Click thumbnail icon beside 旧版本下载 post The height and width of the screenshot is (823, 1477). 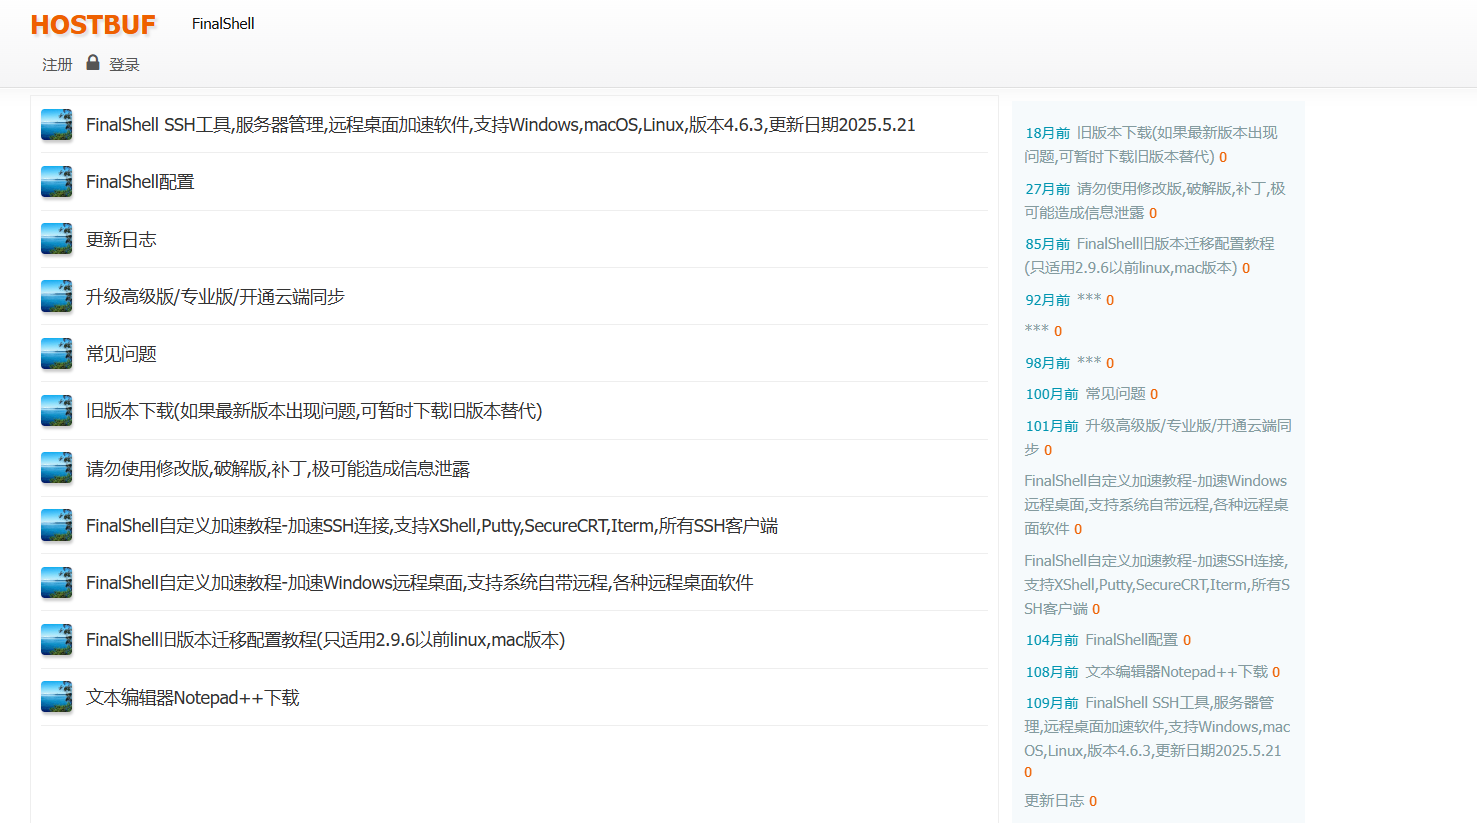[x=56, y=410]
